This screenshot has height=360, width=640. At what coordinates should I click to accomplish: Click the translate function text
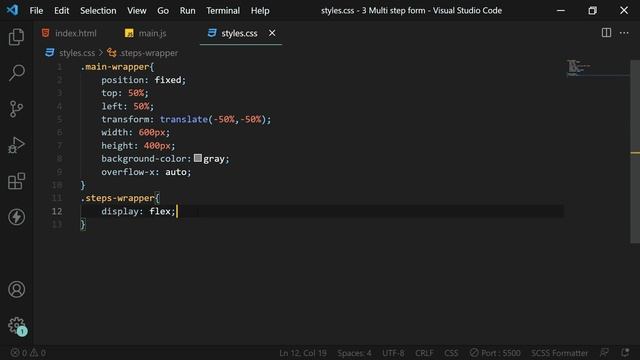click(184, 119)
